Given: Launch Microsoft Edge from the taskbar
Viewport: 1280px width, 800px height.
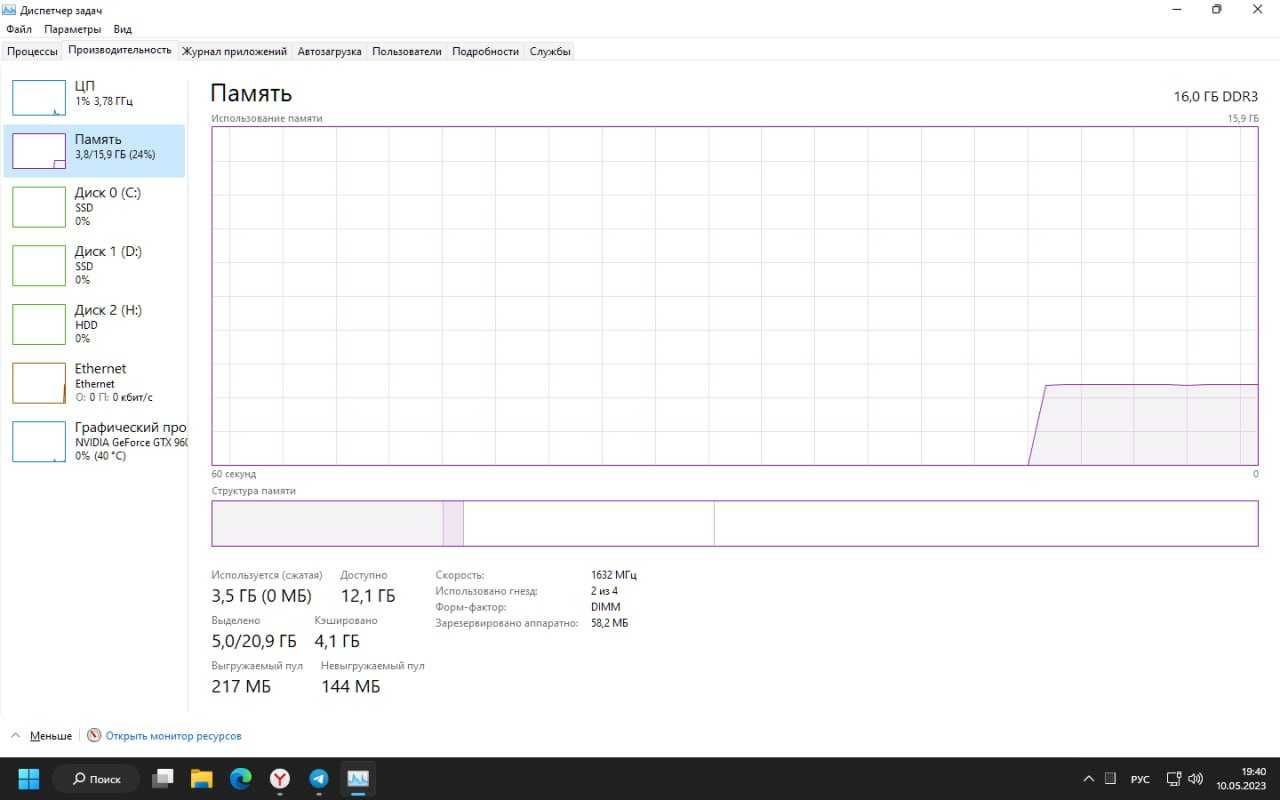Looking at the screenshot, I should [241, 778].
